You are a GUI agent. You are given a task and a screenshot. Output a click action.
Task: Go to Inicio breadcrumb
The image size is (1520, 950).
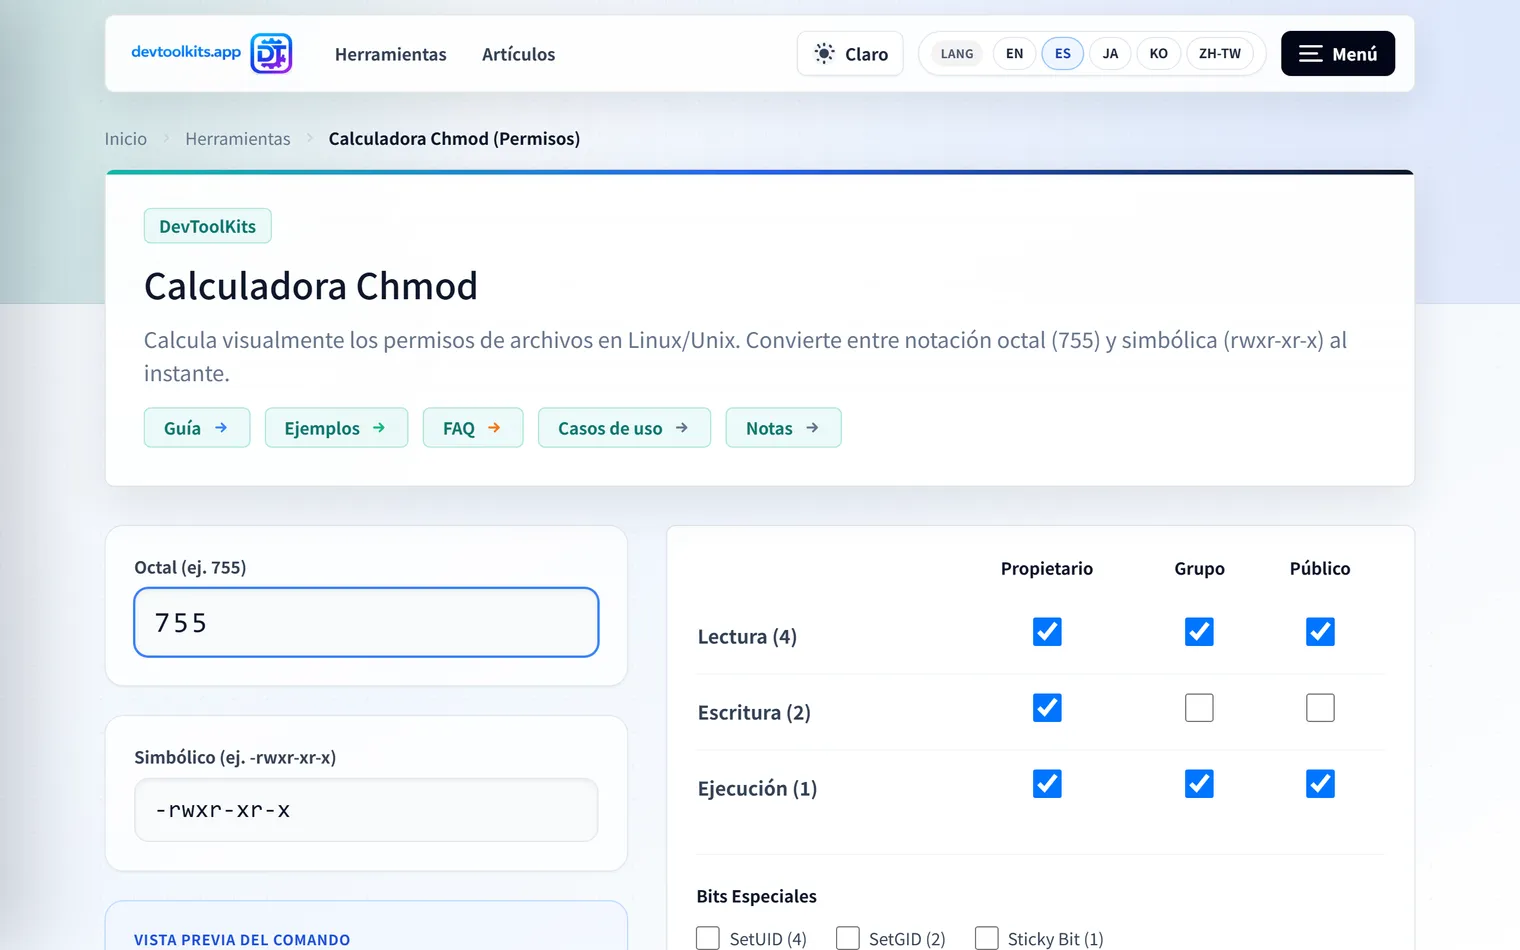[x=126, y=139]
